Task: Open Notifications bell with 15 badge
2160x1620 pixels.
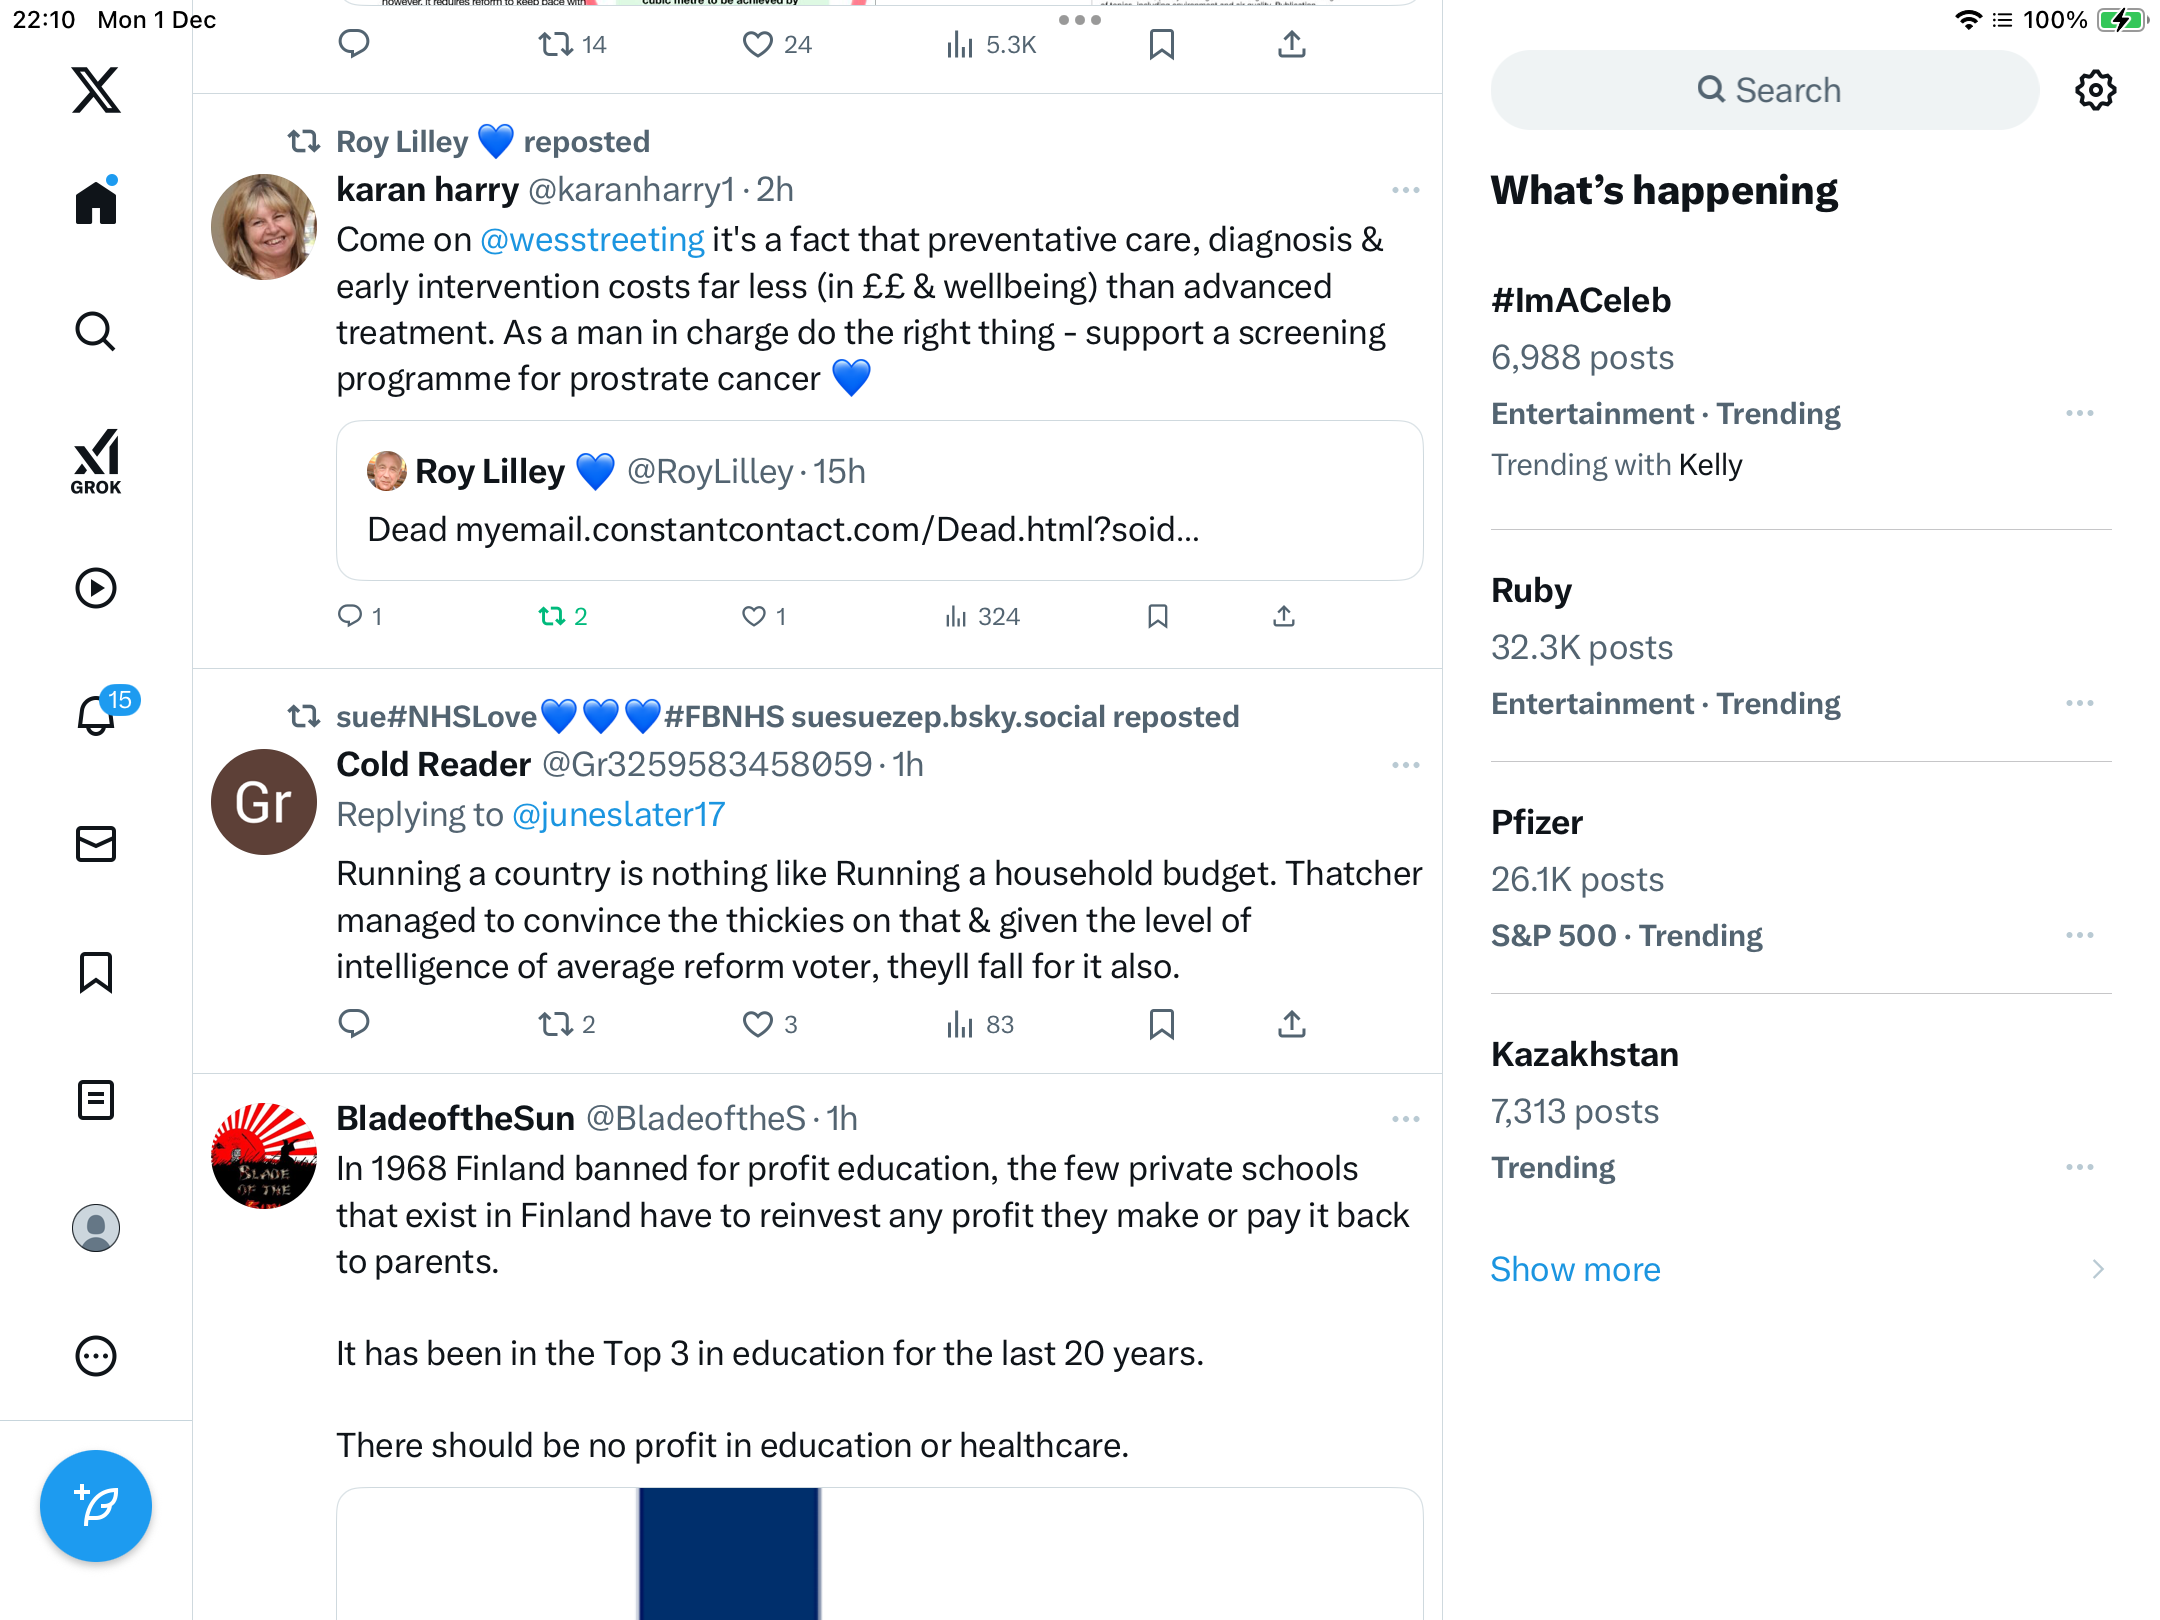Action: pos(98,714)
